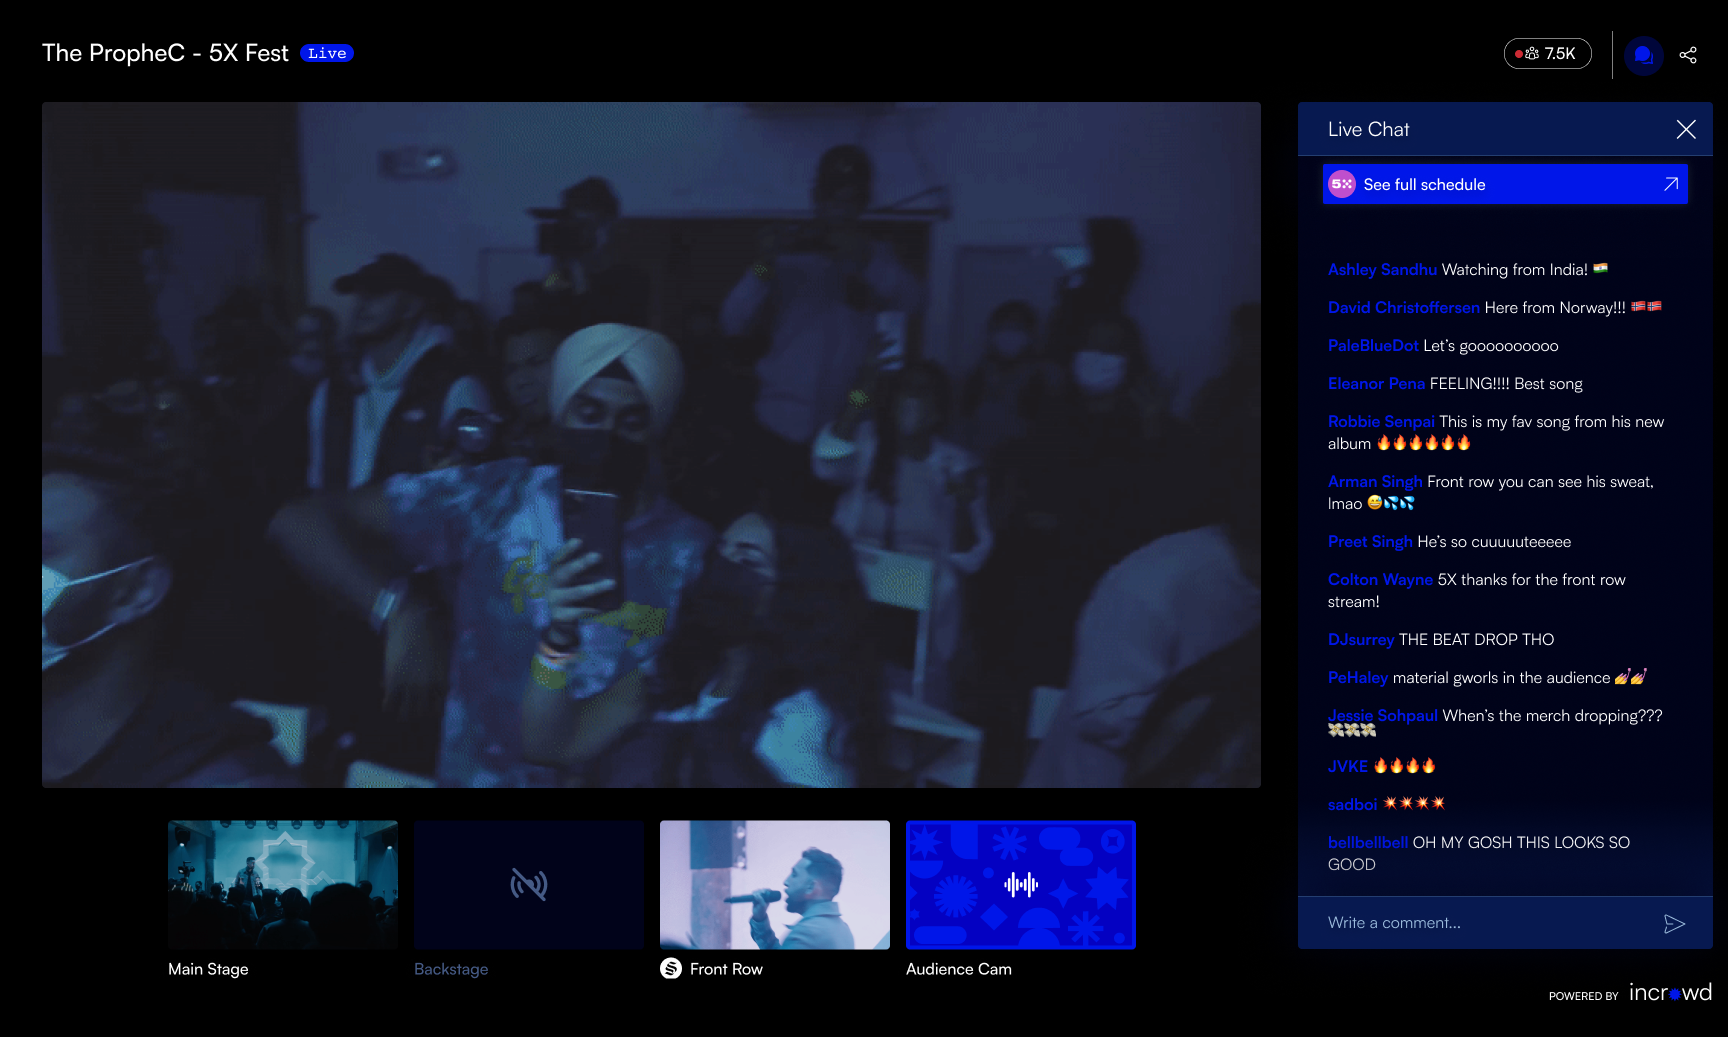Click the PaleBlueDot username in chat
The width and height of the screenshot is (1728, 1037).
click(1373, 346)
